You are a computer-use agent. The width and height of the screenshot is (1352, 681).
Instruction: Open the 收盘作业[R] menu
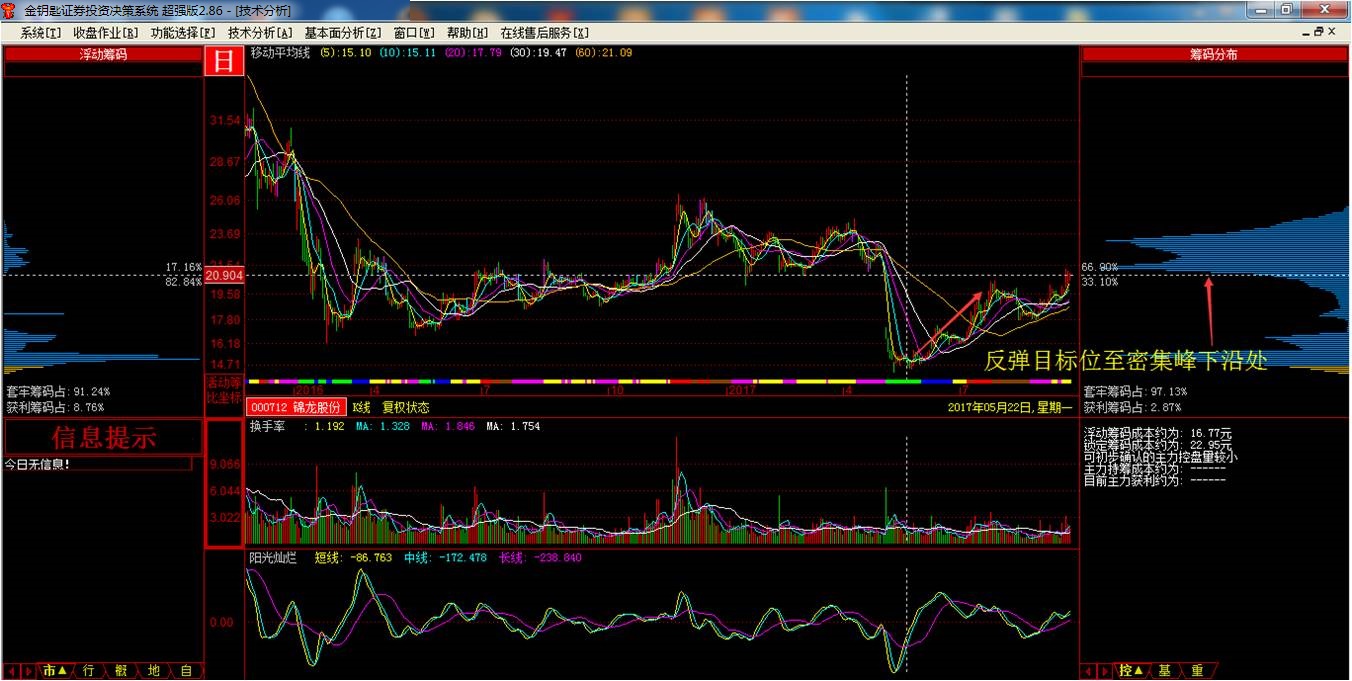pyautogui.click(x=106, y=32)
